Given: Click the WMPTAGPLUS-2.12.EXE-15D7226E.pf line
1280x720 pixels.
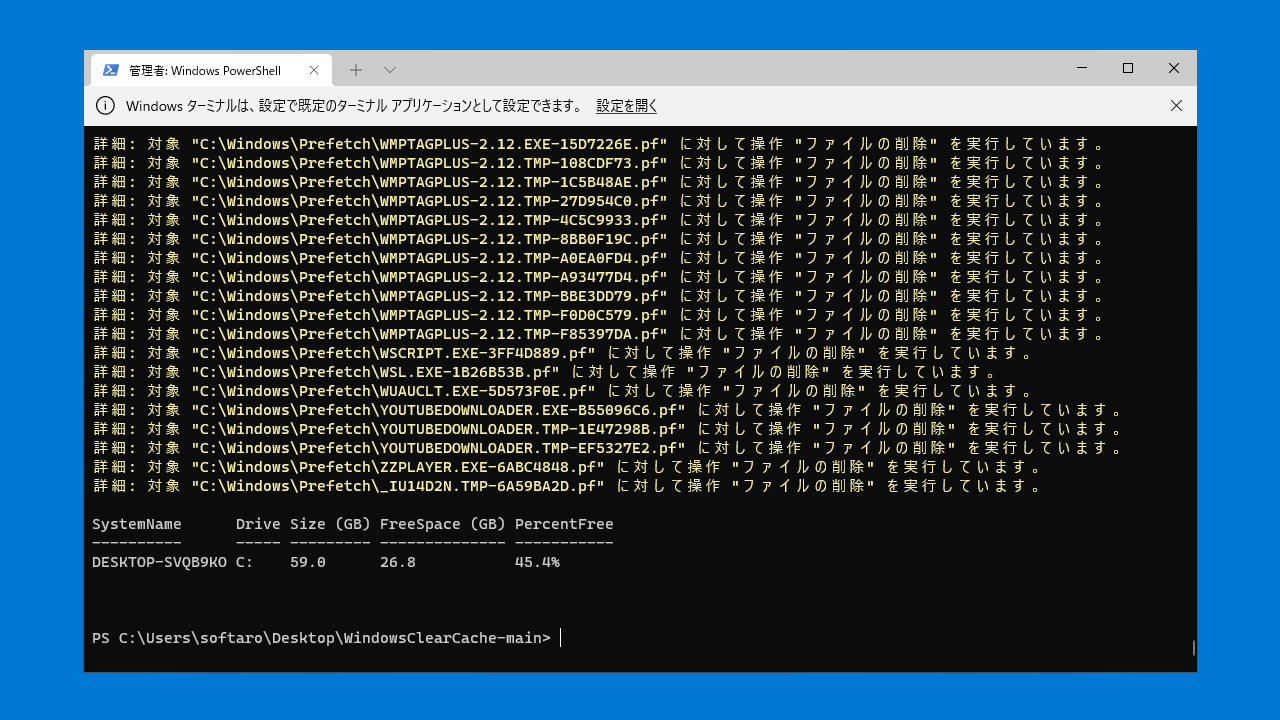Looking at the screenshot, I should pos(598,144).
